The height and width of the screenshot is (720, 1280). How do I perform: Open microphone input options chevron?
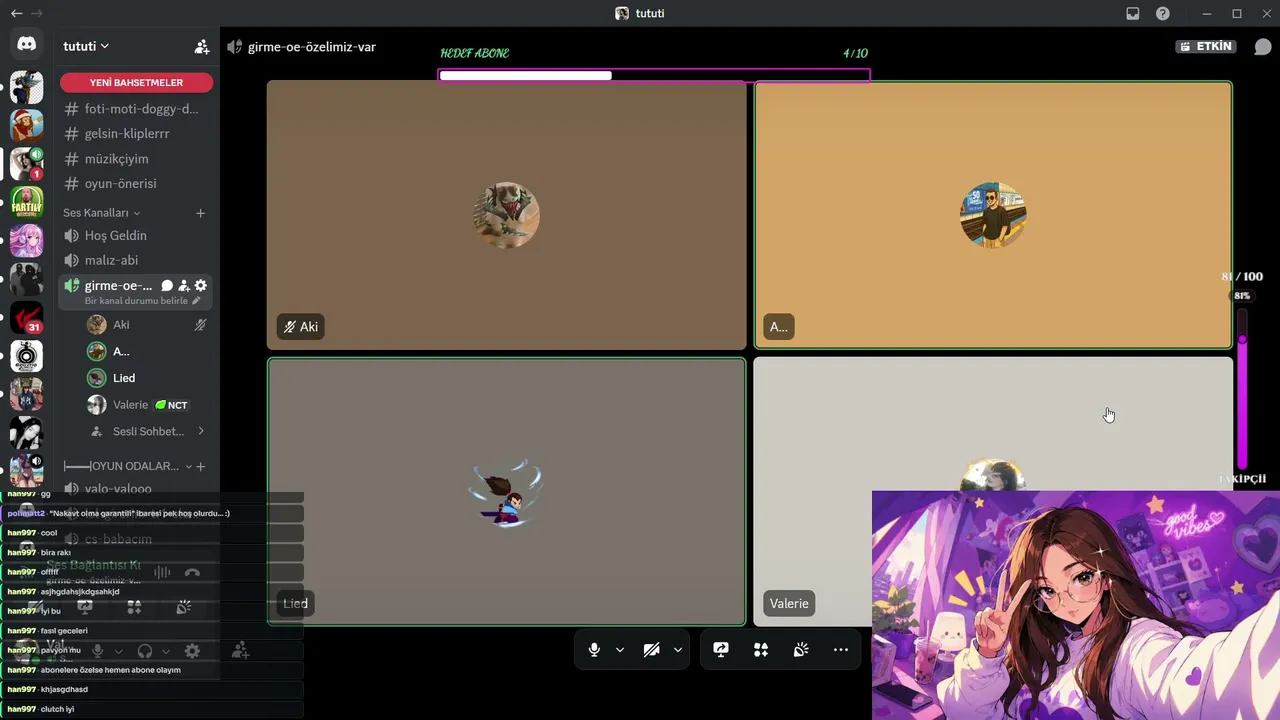click(x=620, y=650)
